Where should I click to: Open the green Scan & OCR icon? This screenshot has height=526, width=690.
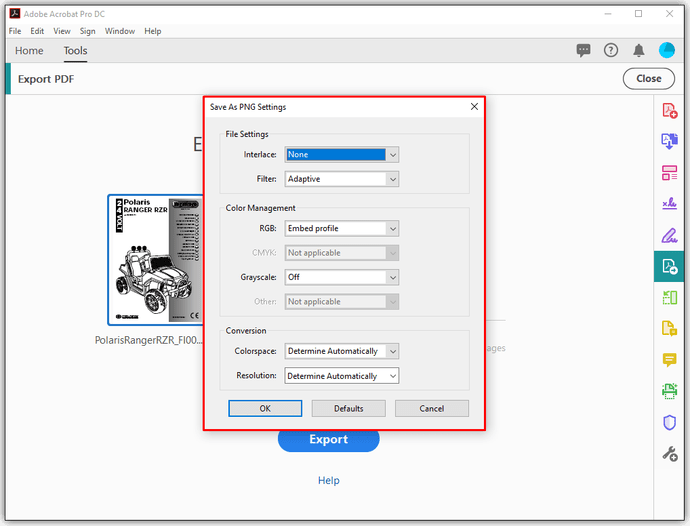(669, 391)
